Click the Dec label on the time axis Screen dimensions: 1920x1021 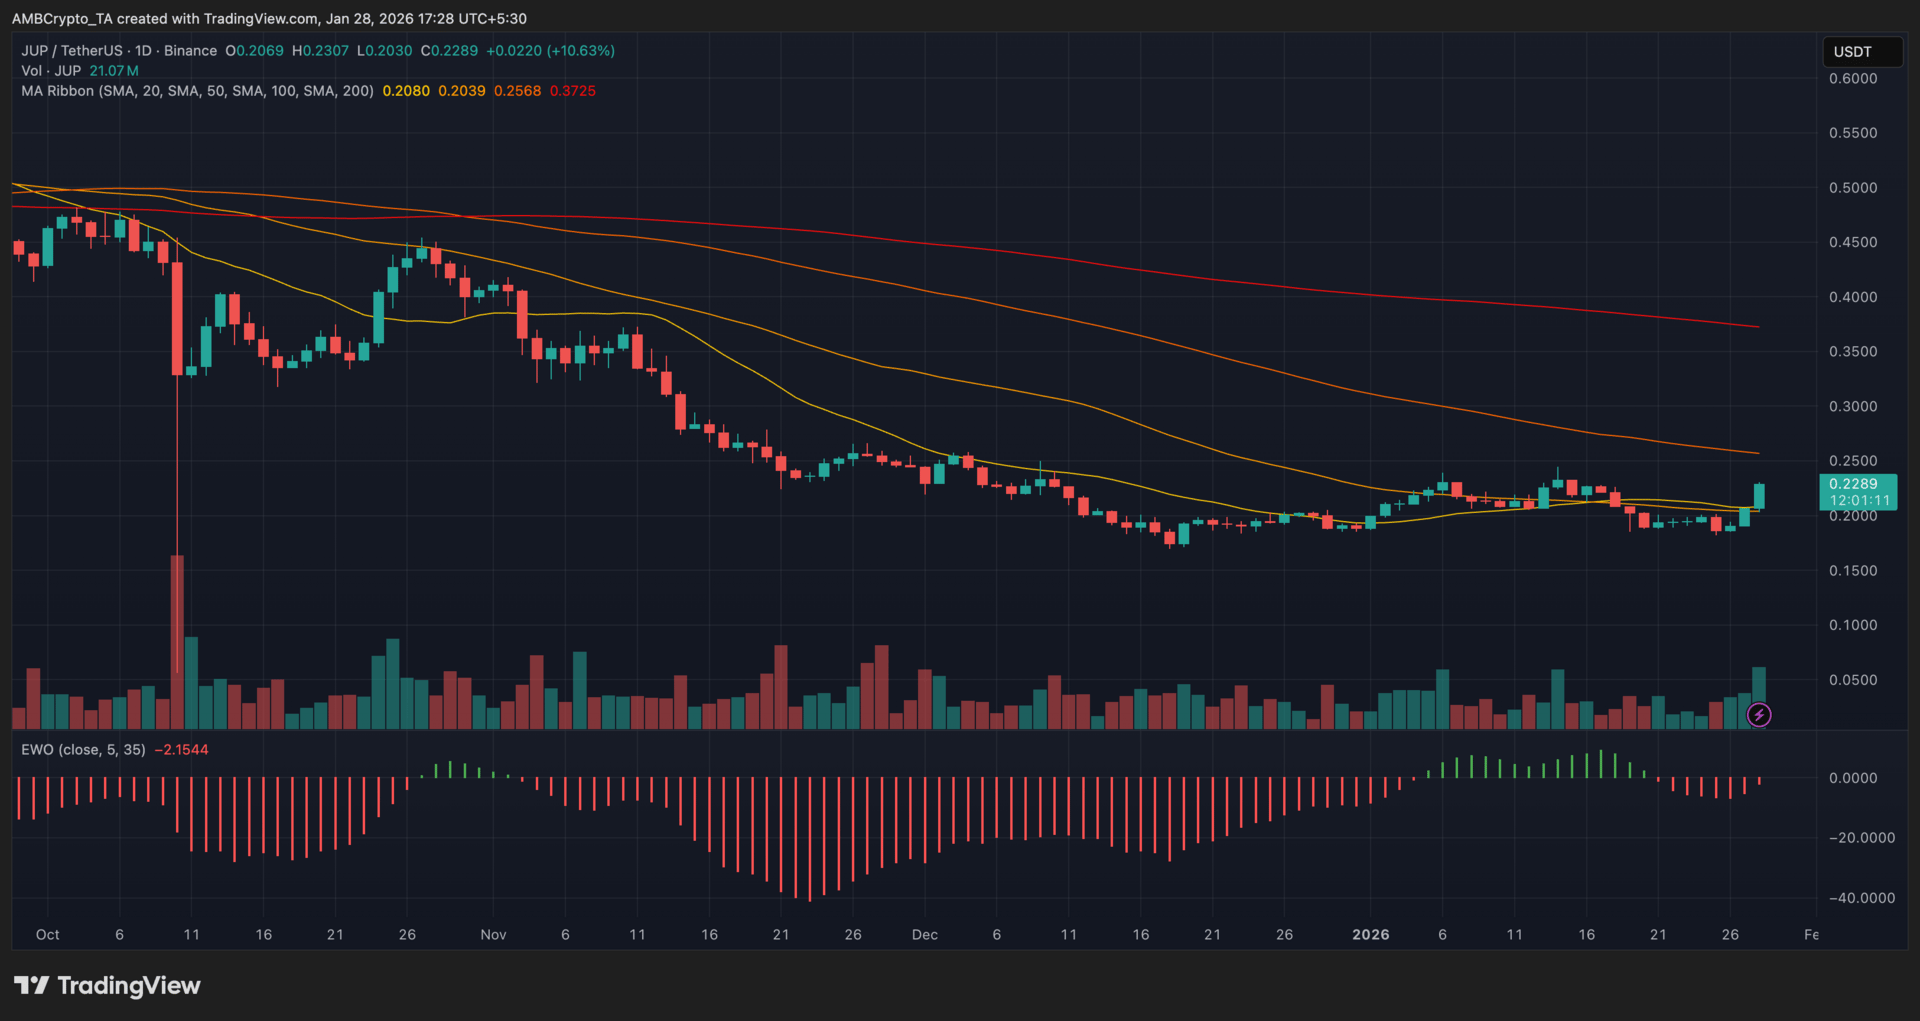coord(925,935)
